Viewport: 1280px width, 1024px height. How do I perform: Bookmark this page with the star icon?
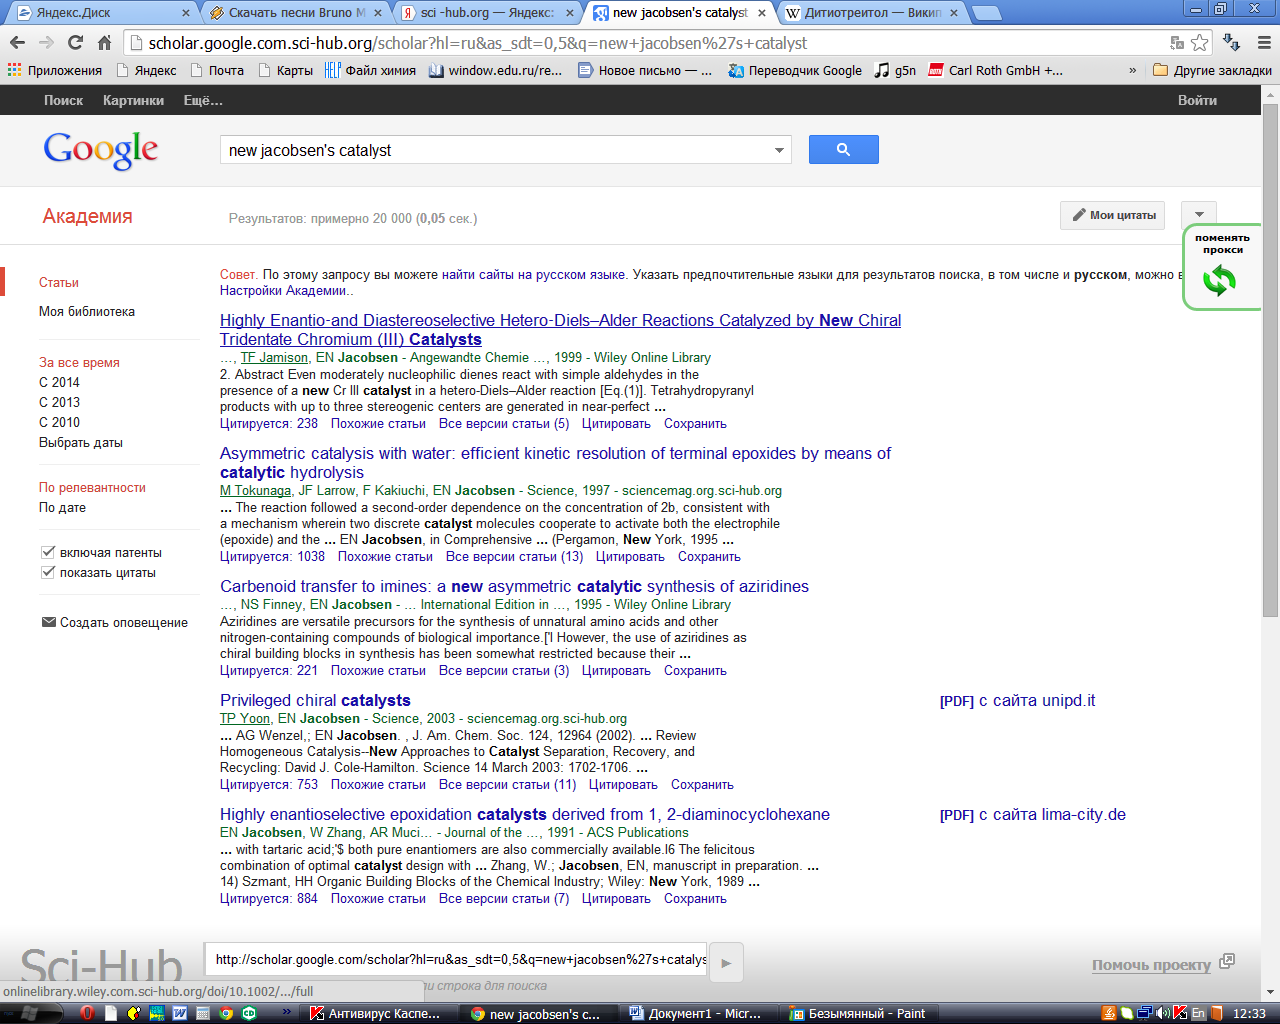pos(1200,43)
